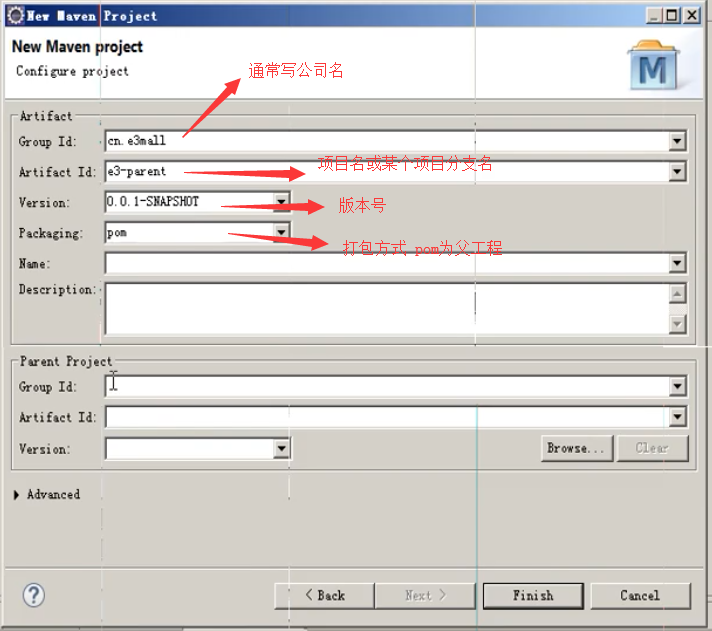
Task: Click the Cancel button
Action: tap(640, 596)
